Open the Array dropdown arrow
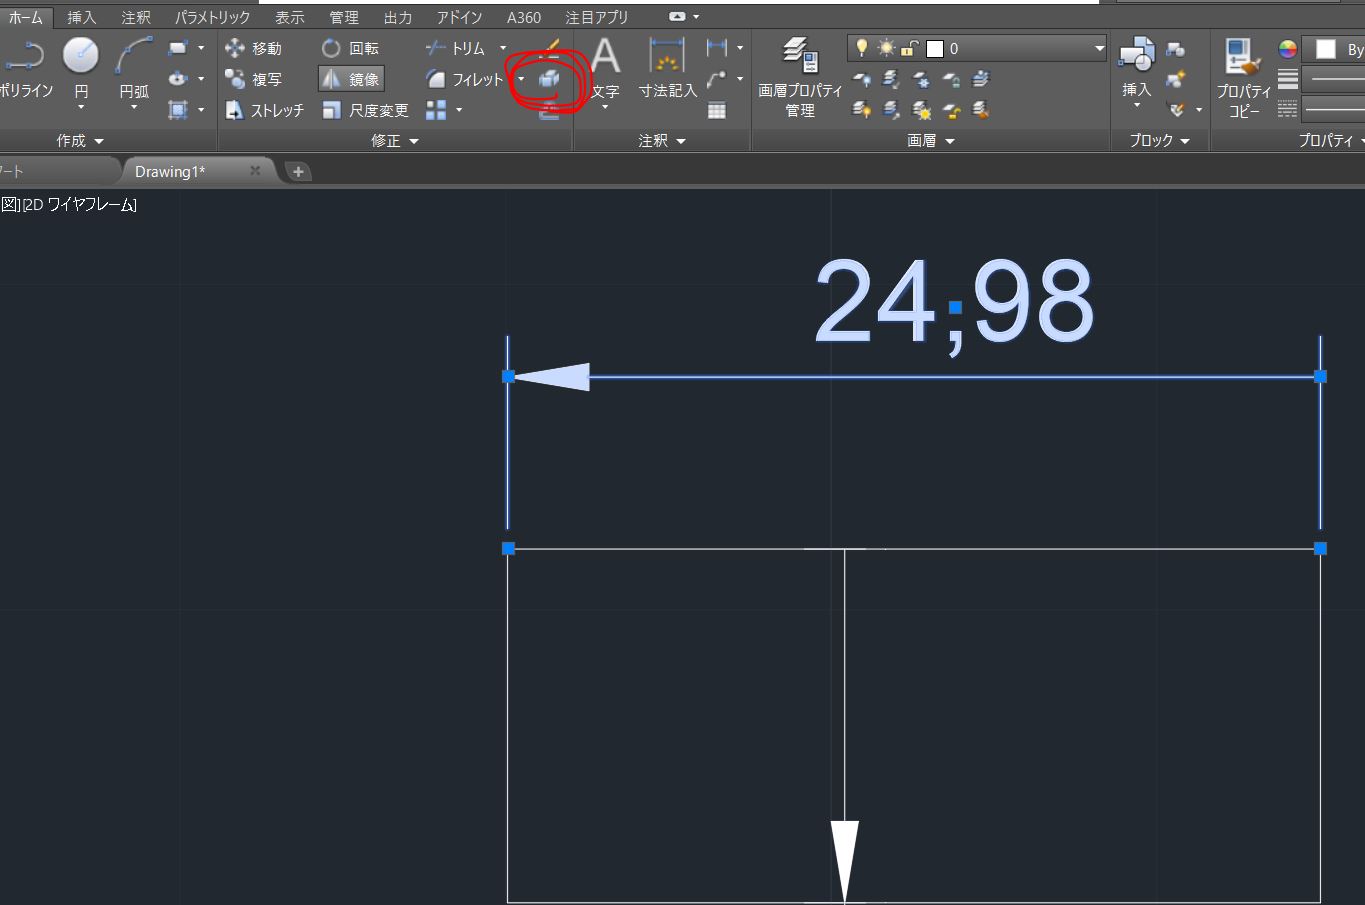 (459, 110)
